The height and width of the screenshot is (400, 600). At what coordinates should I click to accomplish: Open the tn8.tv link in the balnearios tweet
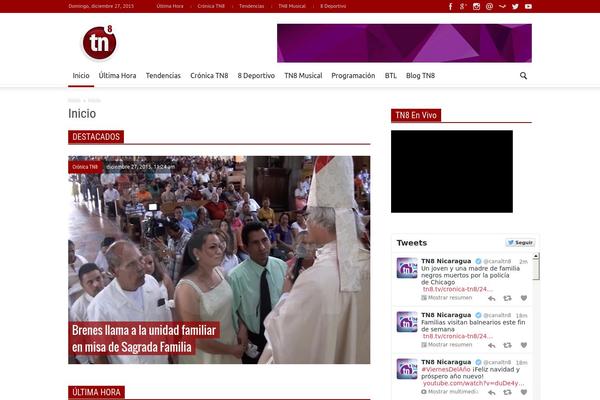[x=457, y=336]
